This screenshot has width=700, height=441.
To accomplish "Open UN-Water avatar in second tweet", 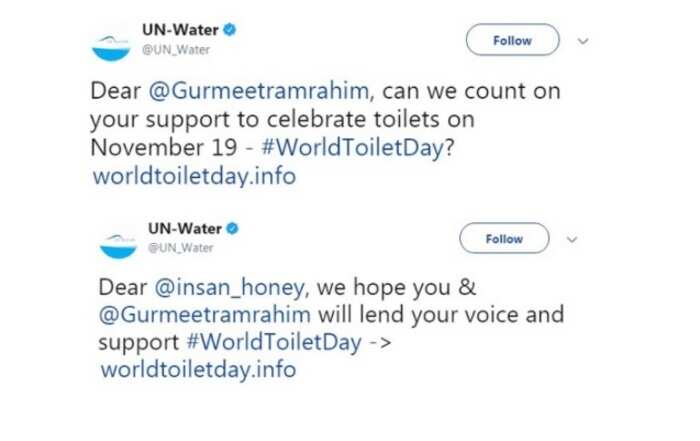I will pyautogui.click(x=118, y=246).
